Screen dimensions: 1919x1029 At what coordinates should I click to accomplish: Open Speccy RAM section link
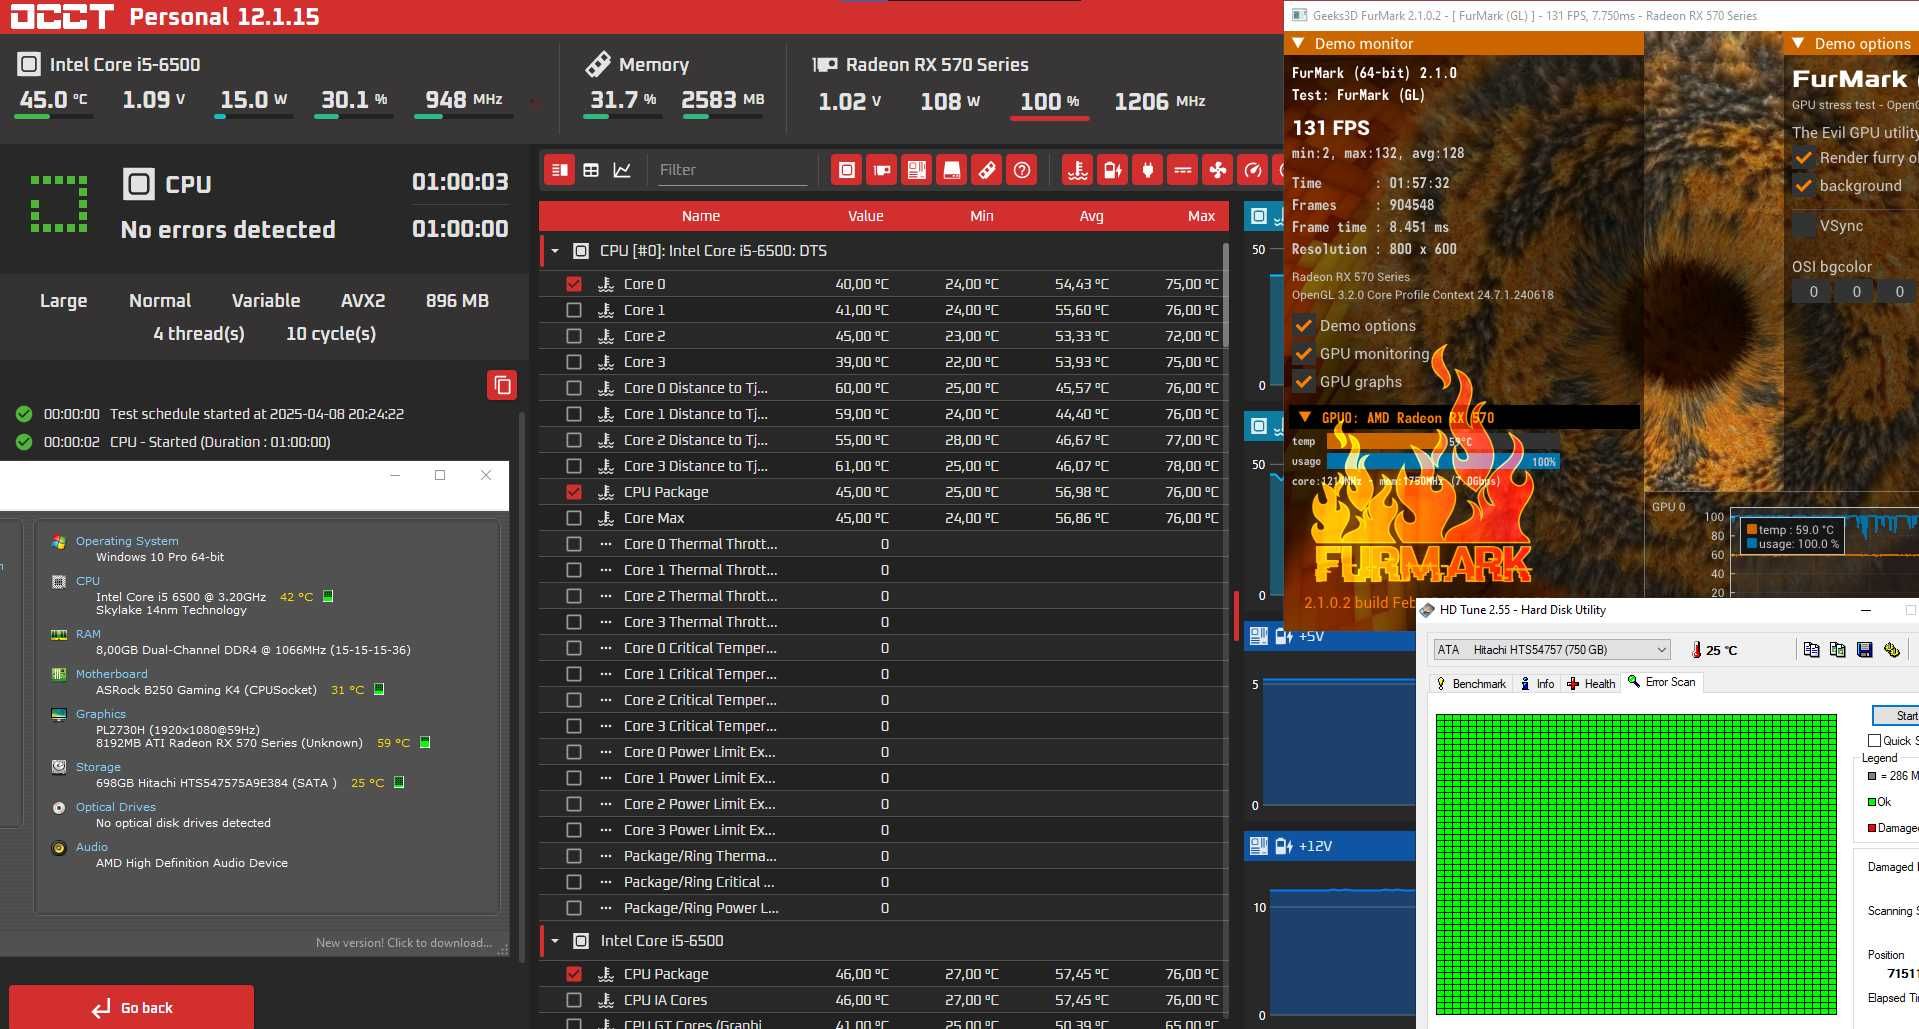pyautogui.click(x=88, y=634)
